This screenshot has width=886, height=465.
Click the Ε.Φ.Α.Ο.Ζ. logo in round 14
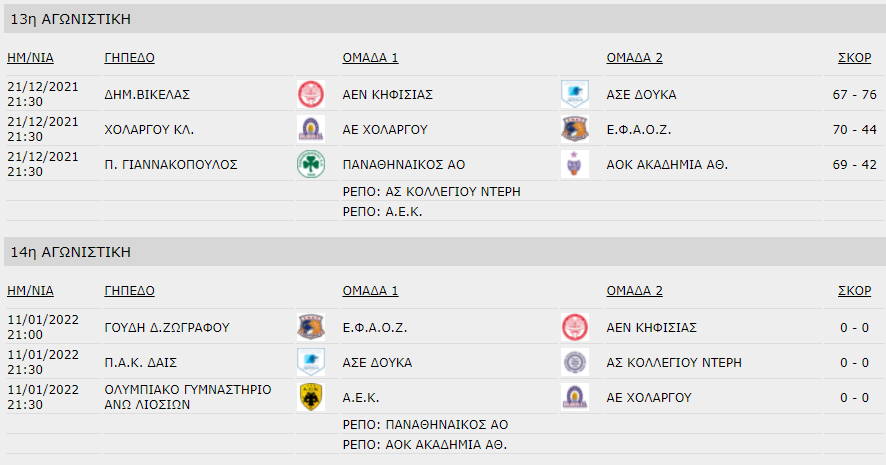point(311,327)
